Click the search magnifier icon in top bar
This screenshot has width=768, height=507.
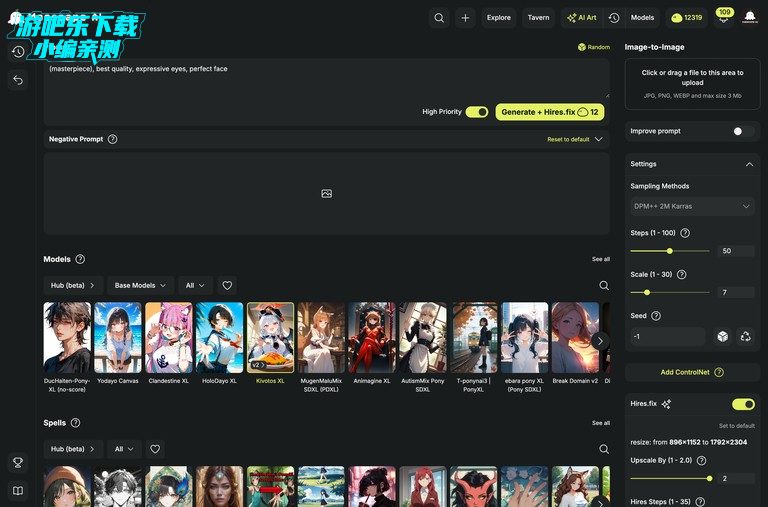click(439, 17)
